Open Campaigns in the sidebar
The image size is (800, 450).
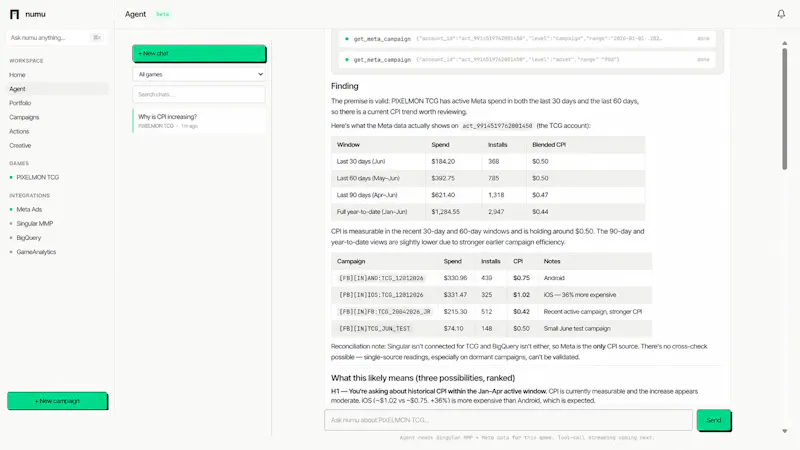click(x=24, y=117)
